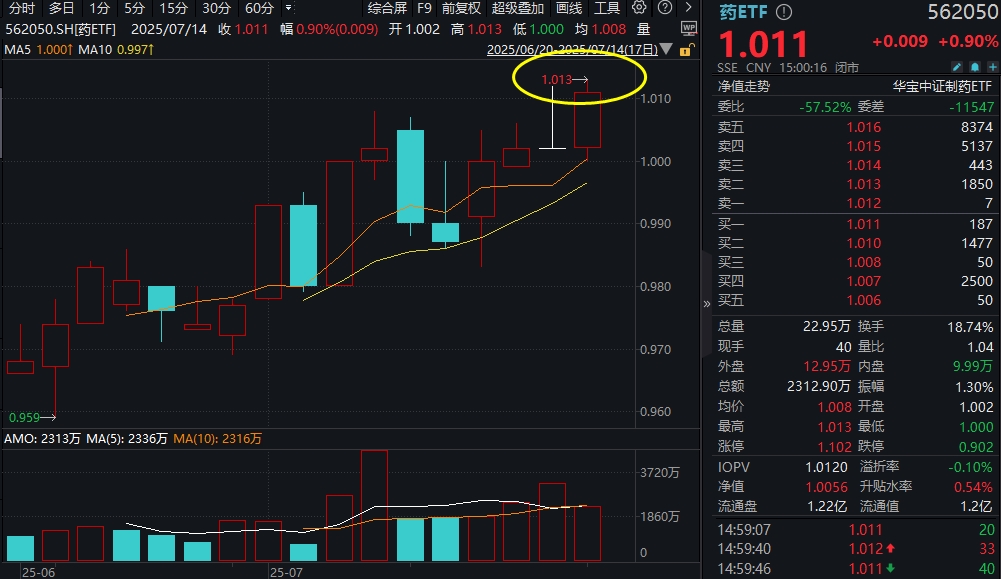Enable 超级叠加 overlay
This screenshot has height=579, width=1001.
[x=518, y=8]
